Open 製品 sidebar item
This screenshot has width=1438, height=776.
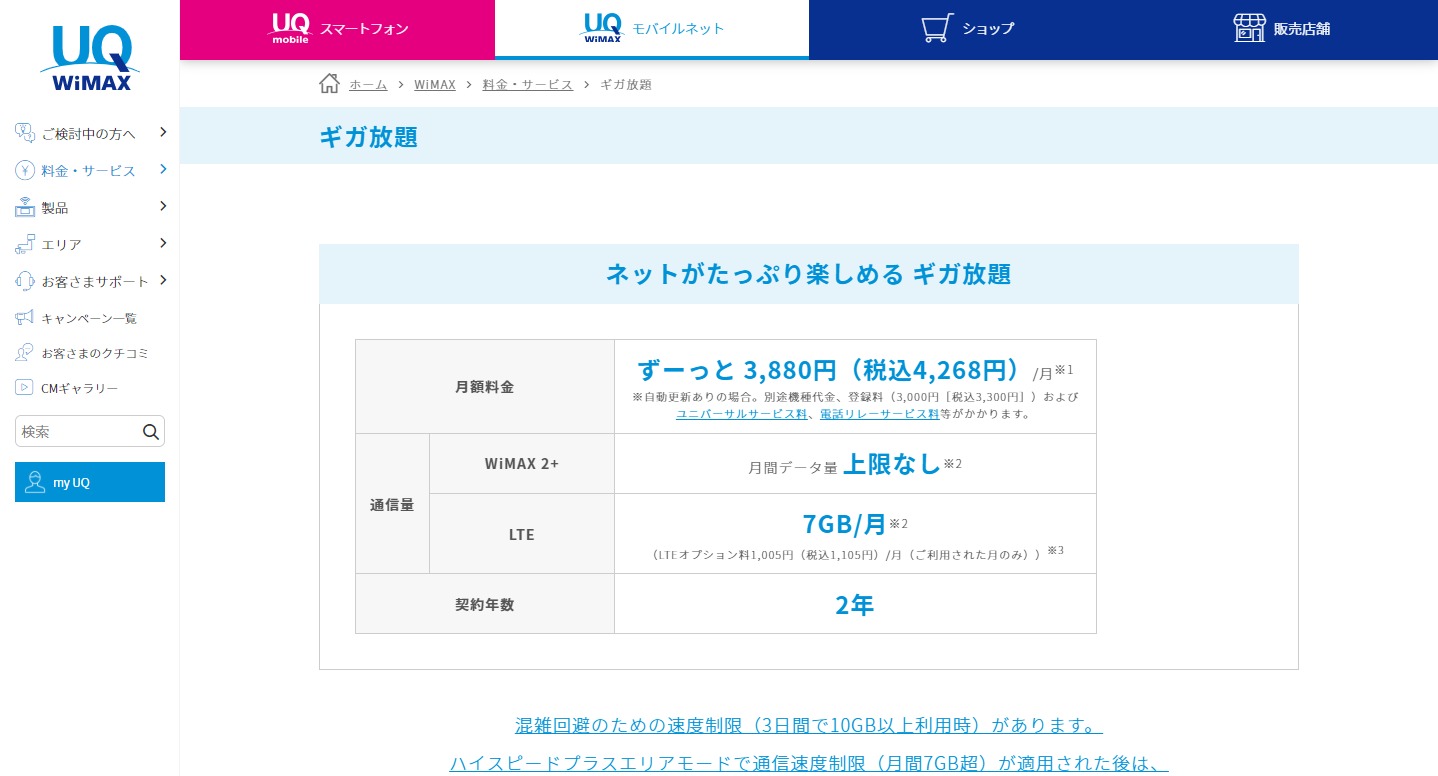tap(55, 207)
